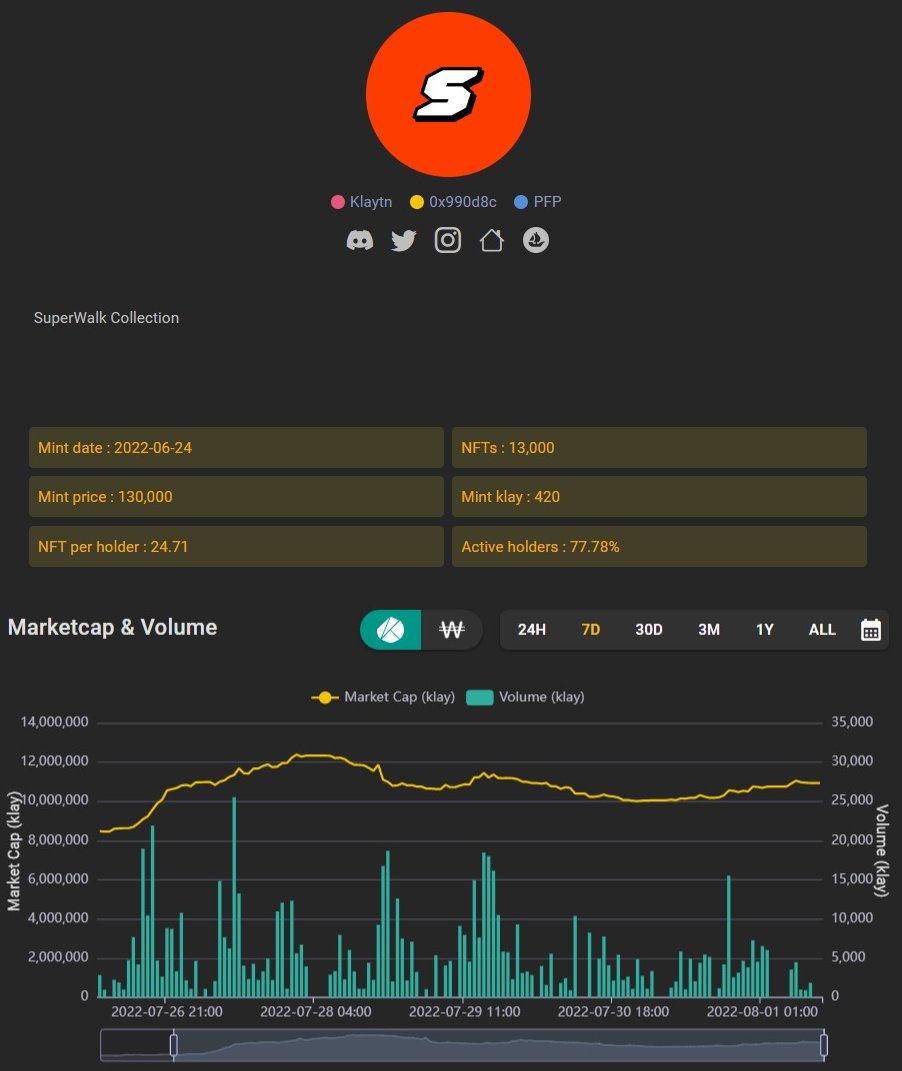The image size is (902, 1071).
Task: Select the ALL time range
Action: pyautogui.click(x=822, y=630)
